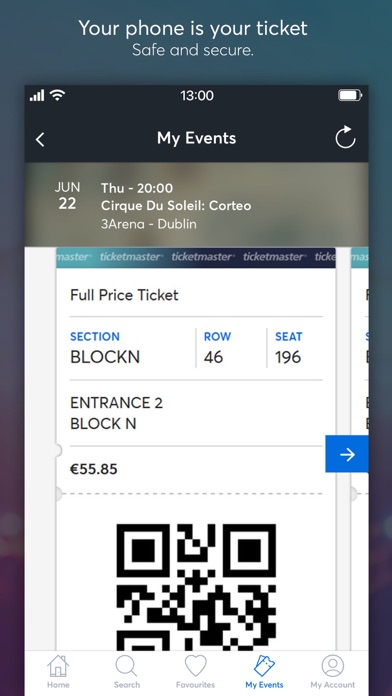
Task: Go to next ticket with blue arrow
Action: [347, 454]
